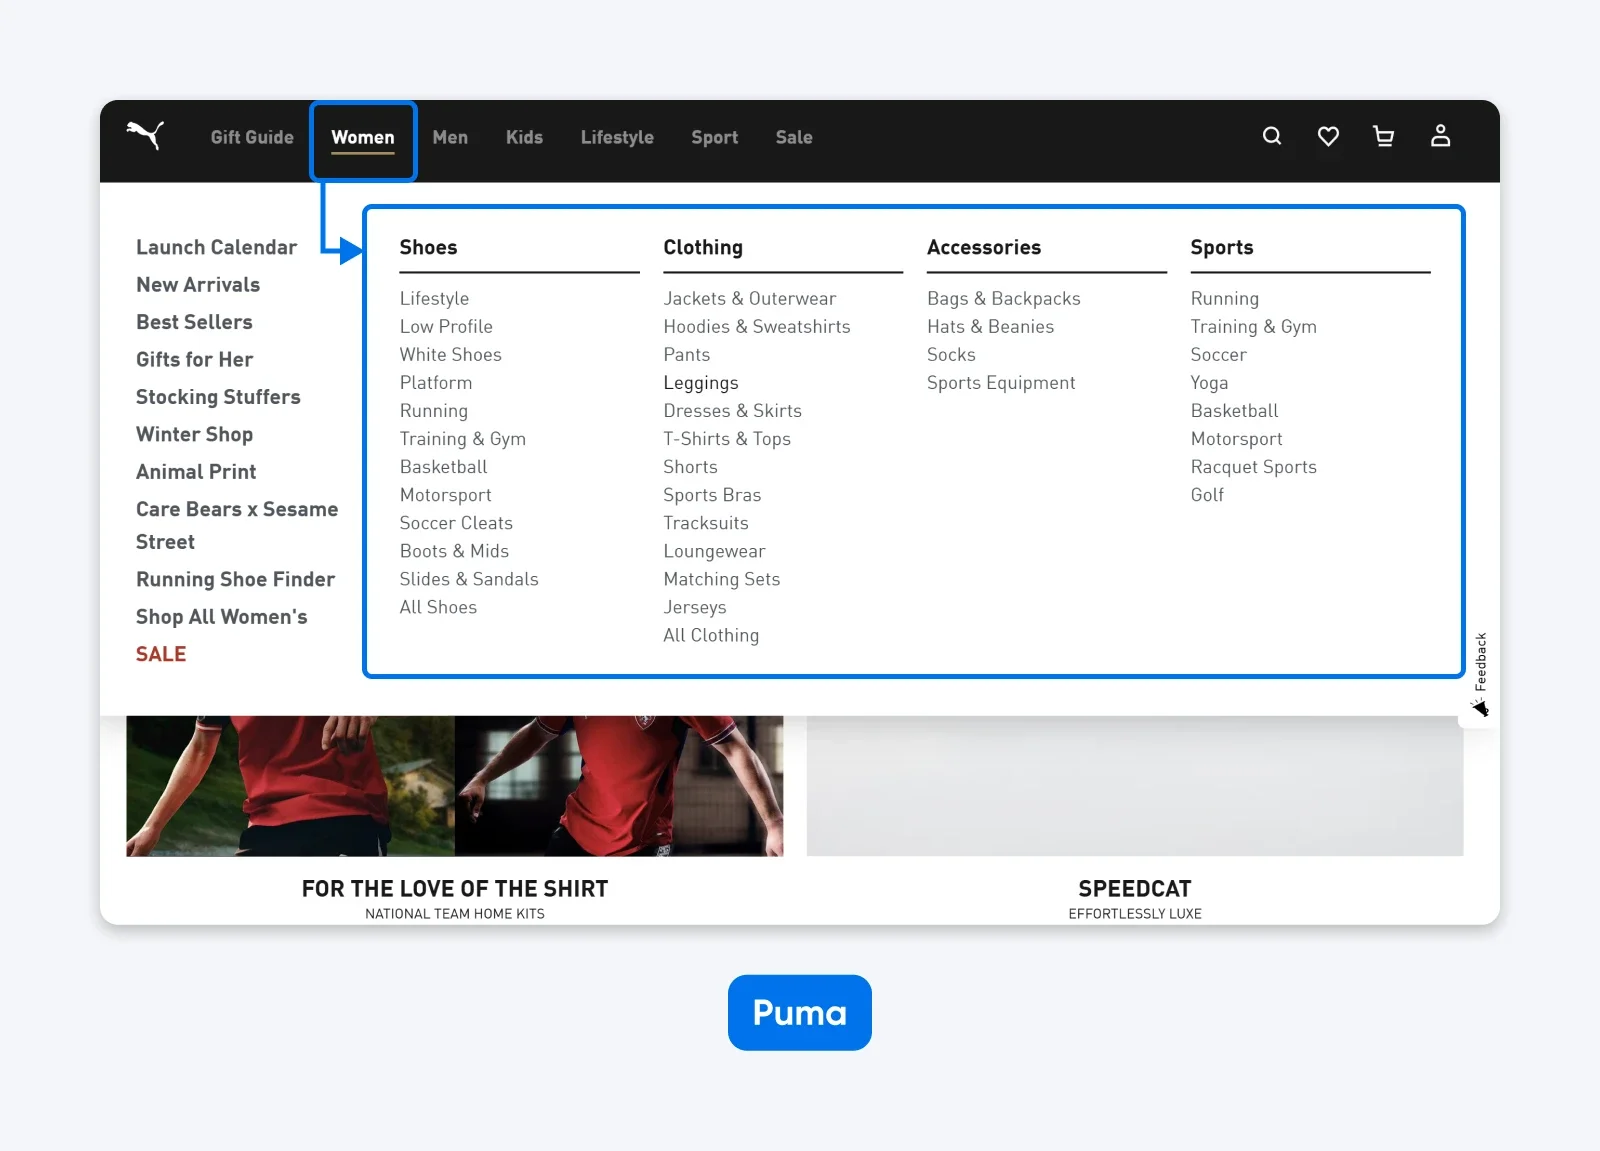Open Bags & Backpacks under Accessories
The height and width of the screenshot is (1151, 1600).
click(1003, 298)
